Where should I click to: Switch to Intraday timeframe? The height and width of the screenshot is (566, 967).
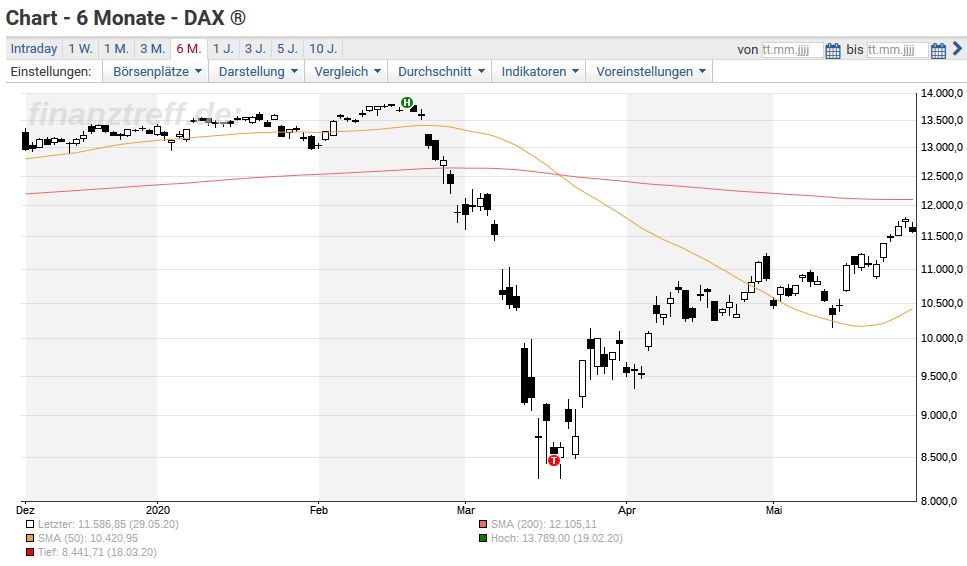click(34, 49)
